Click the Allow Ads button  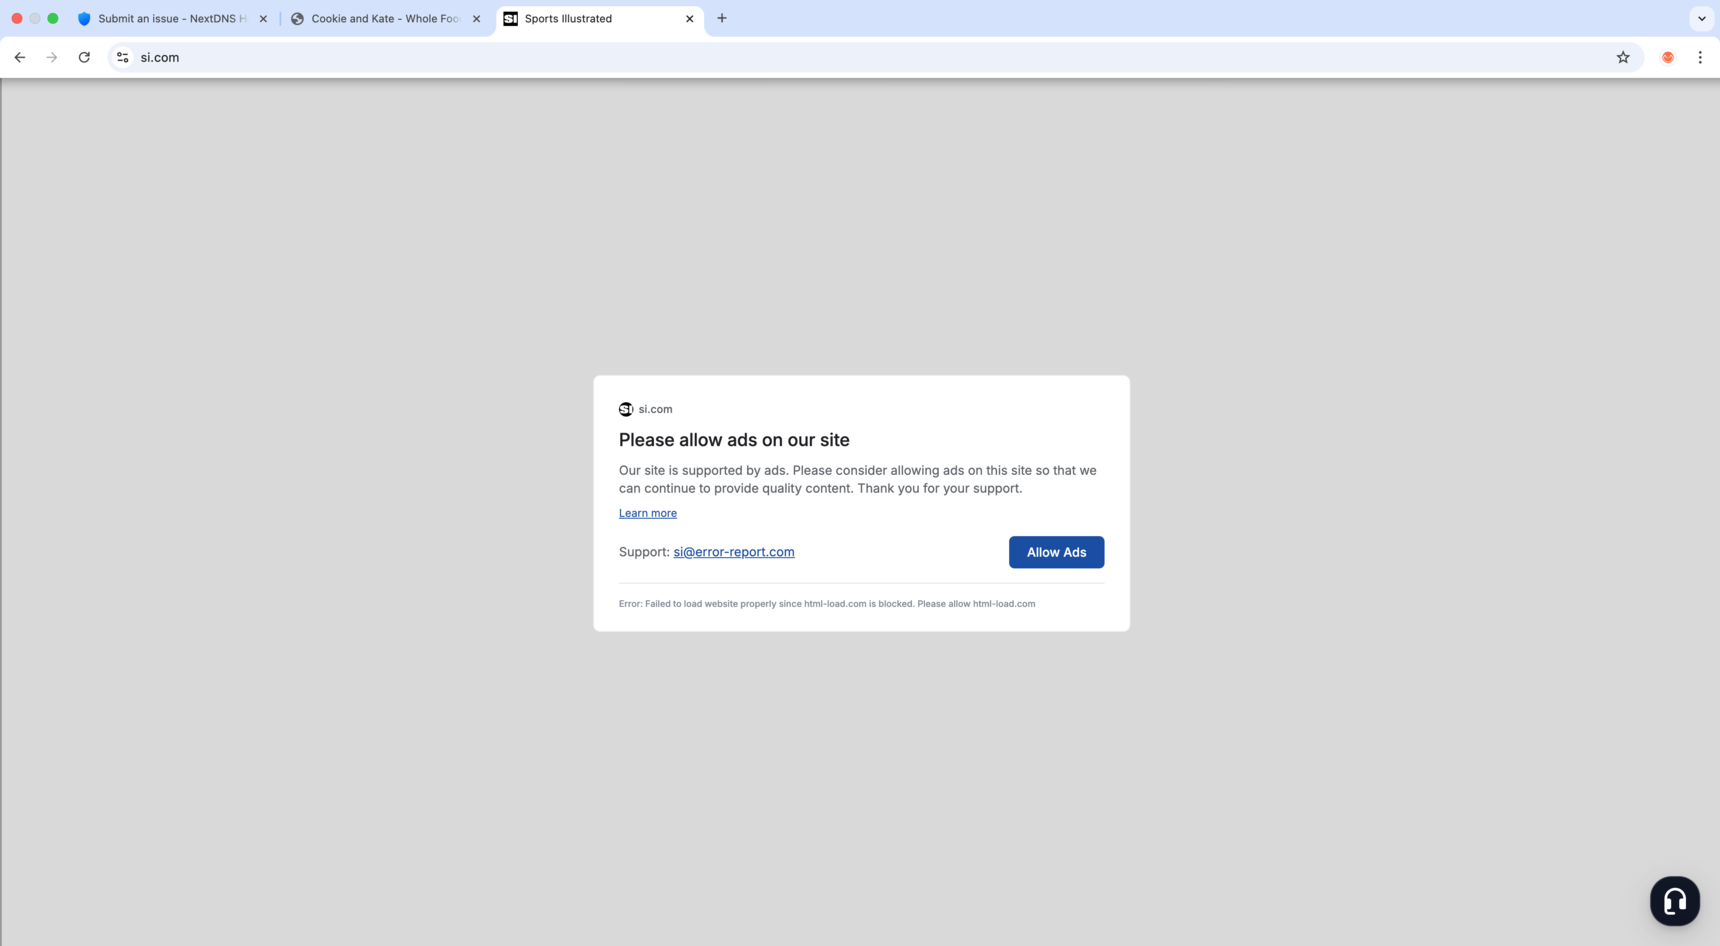(1056, 552)
